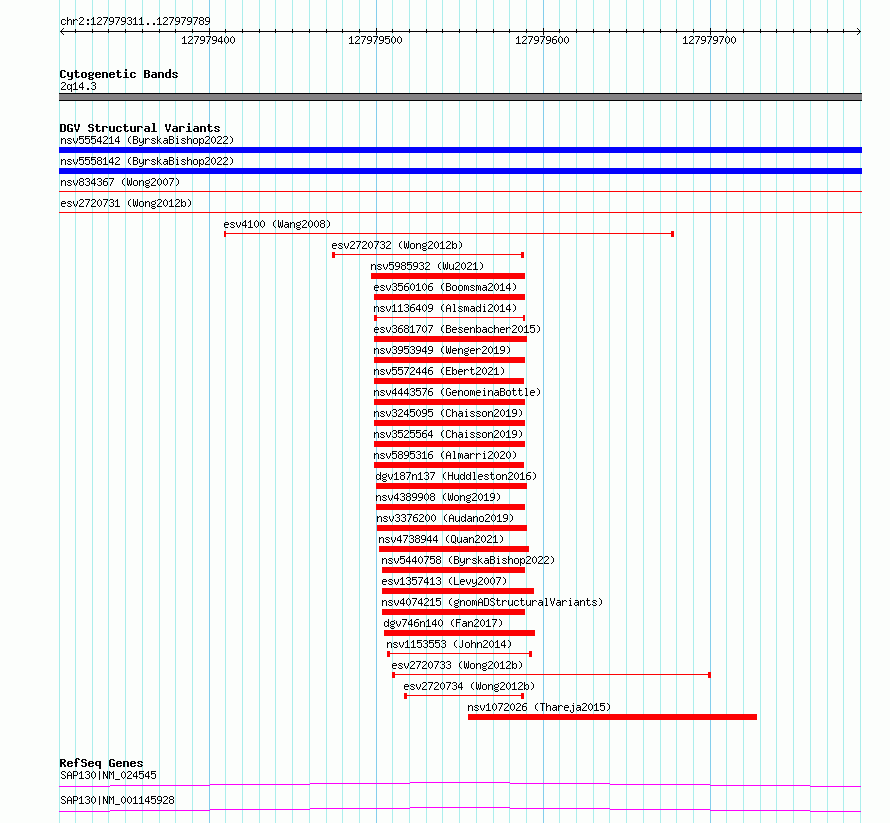Click the chr2:127979311..127979789 coordinate label
This screenshot has height=823, width=890.
135,22
